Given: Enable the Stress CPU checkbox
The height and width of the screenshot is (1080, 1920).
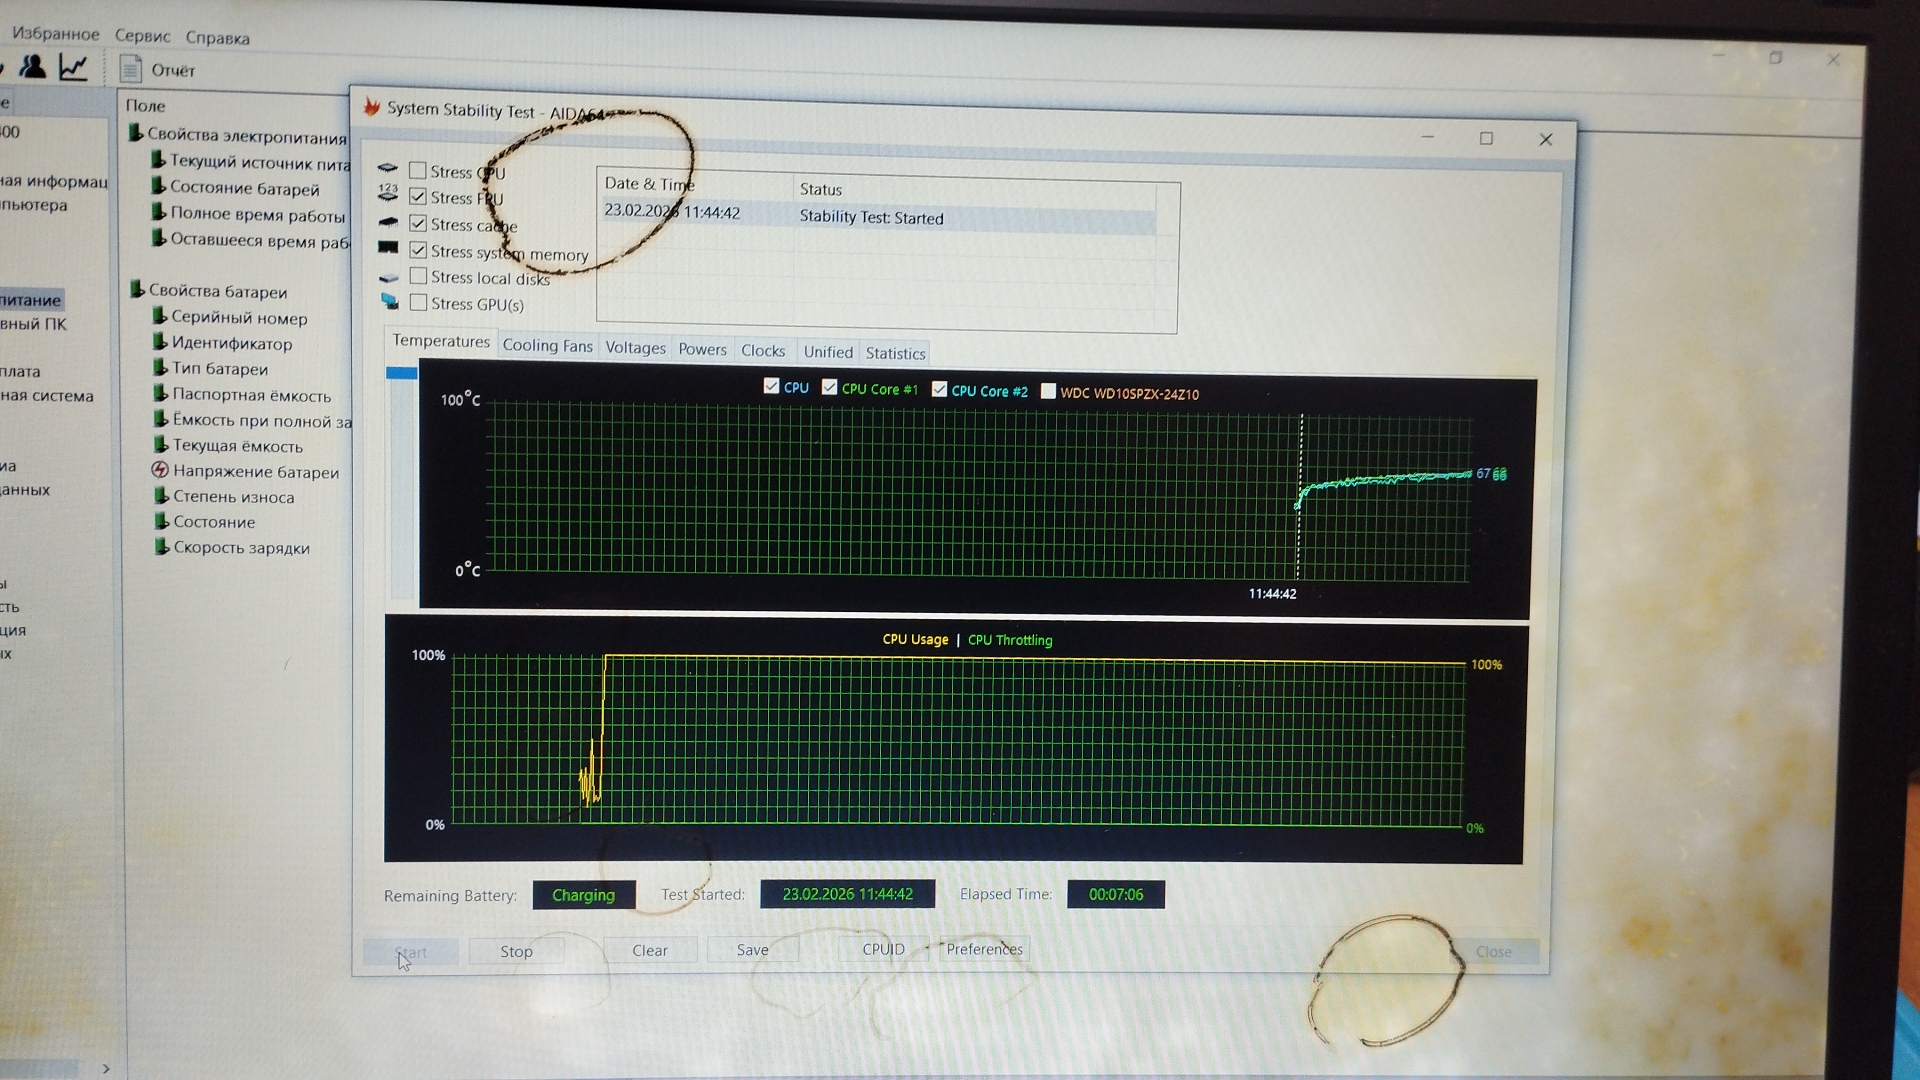Looking at the screenshot, I should point(418,170).
